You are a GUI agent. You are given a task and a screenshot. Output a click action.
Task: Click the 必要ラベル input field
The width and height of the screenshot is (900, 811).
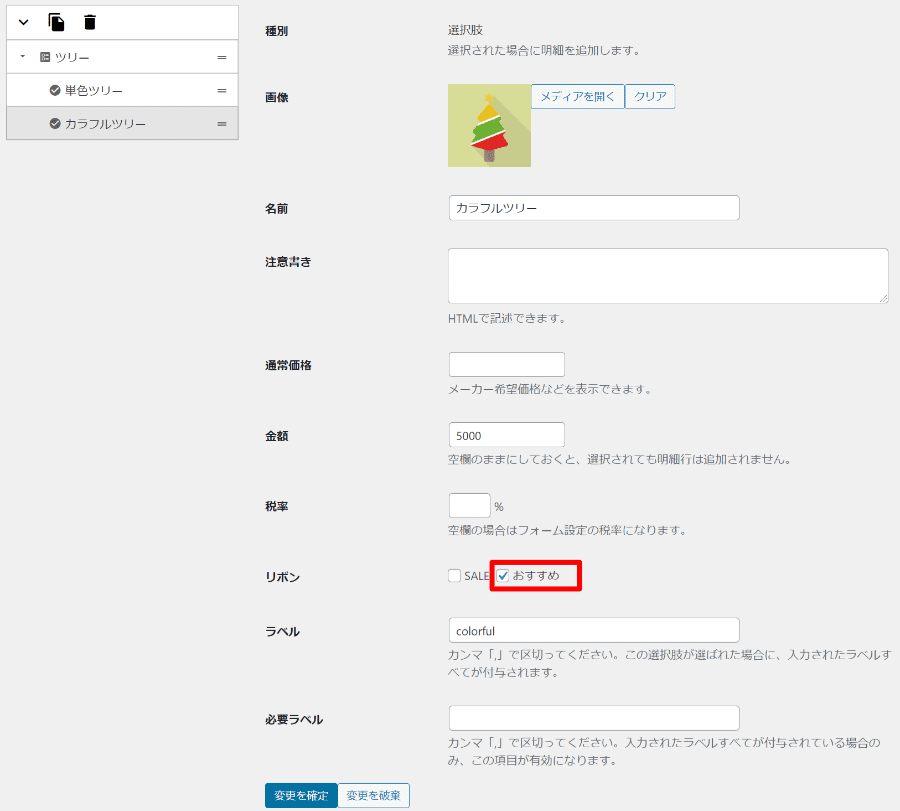point(594,718)
